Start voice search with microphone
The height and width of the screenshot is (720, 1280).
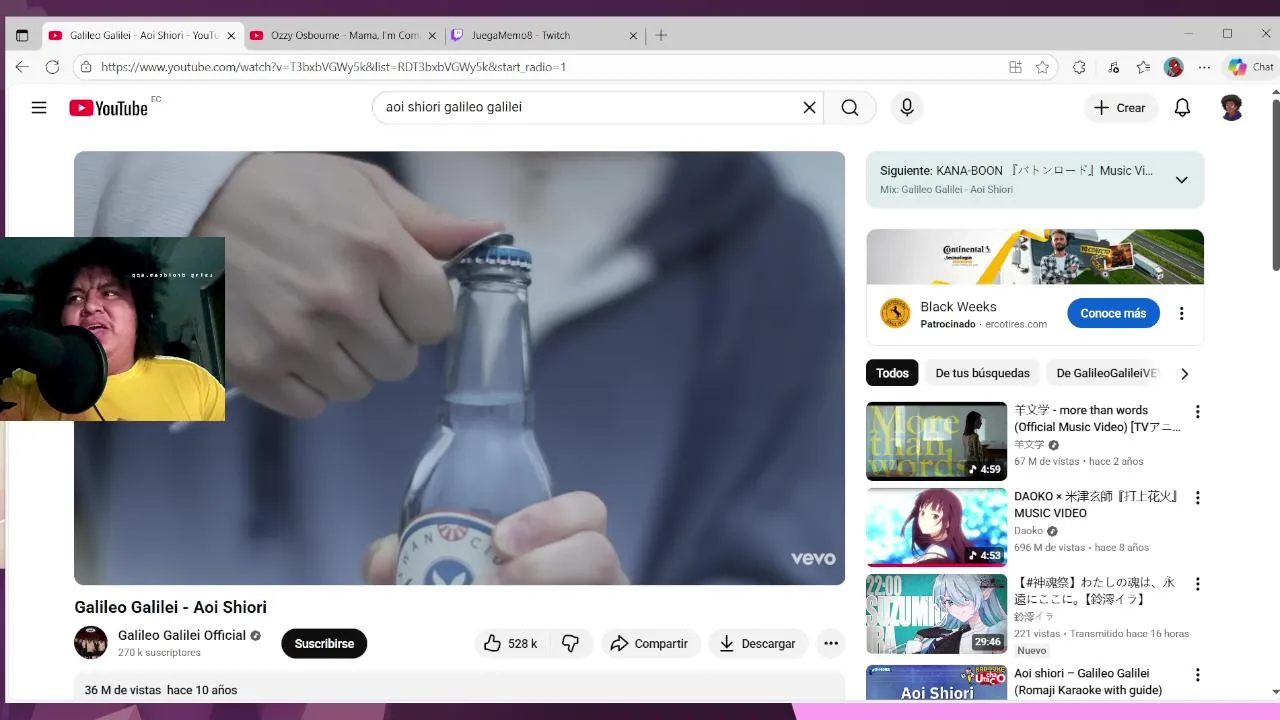[907, 108]
